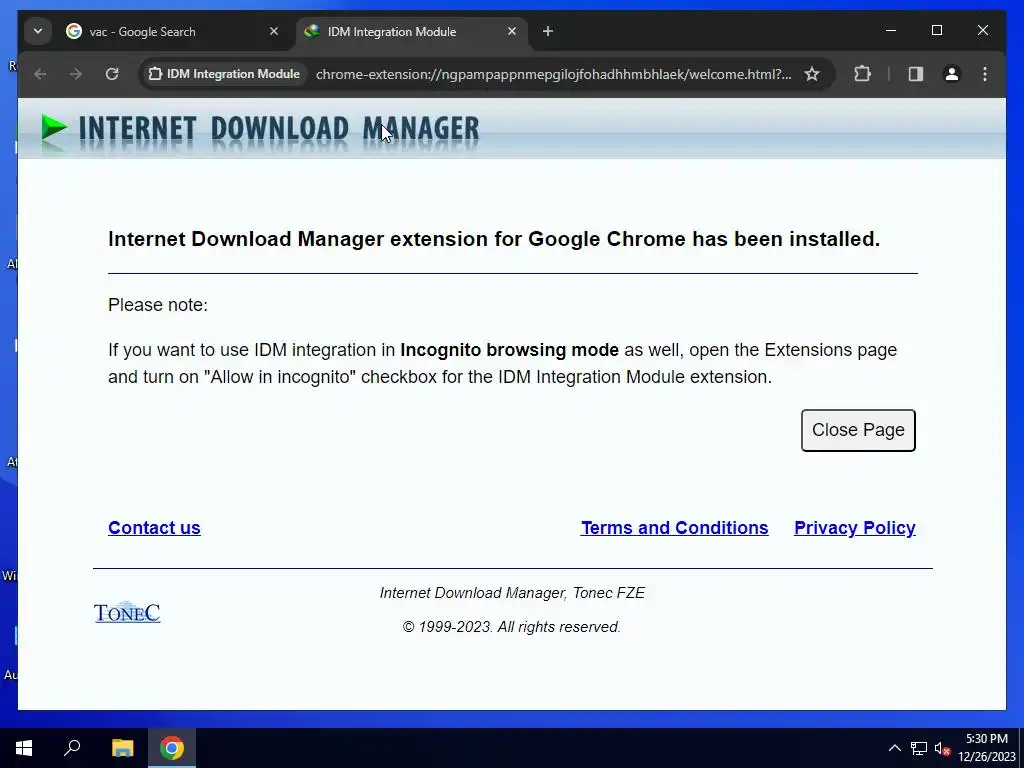The width and height of the screenshot is (1024, 768).
Task: Click the 'Please note:' text
Action: pyautogui.click(x=158, y=305)
